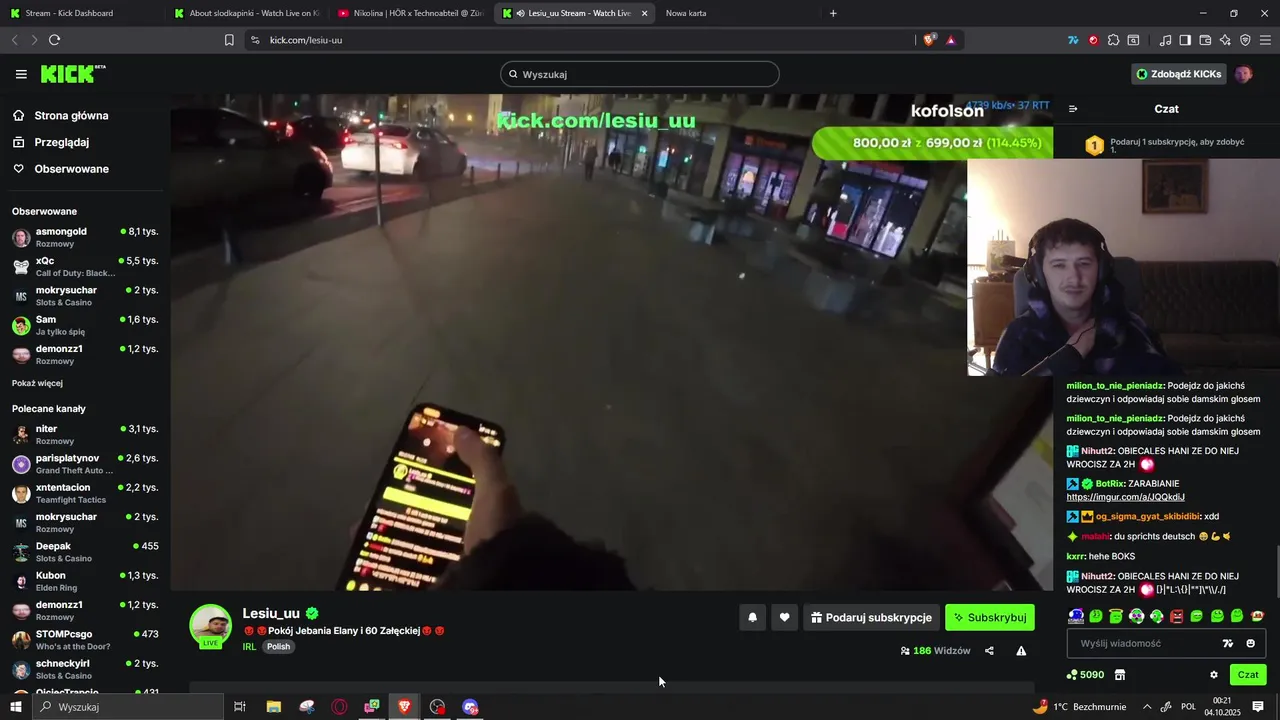1280x720 pixels.
Task: Open Brave VPN shield icon
Action: click(1245, 40)
